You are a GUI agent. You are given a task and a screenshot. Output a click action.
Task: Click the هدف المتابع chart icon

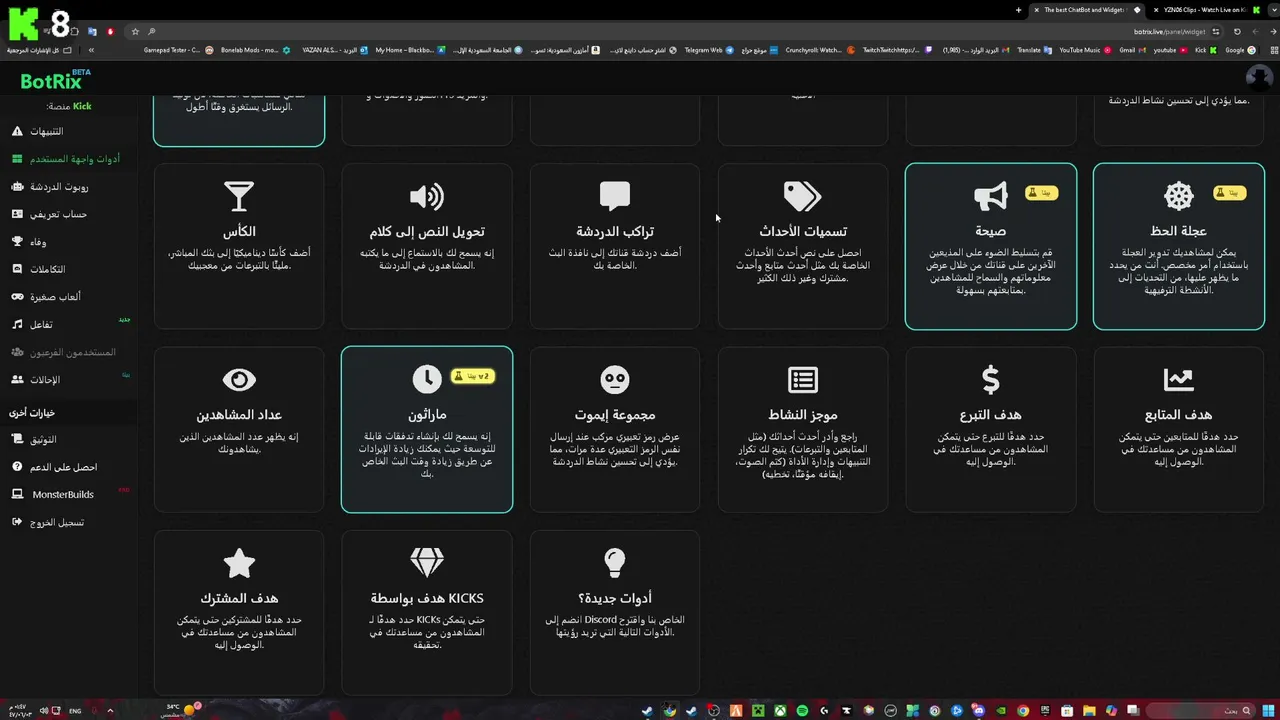click(x=1179, y=380)
